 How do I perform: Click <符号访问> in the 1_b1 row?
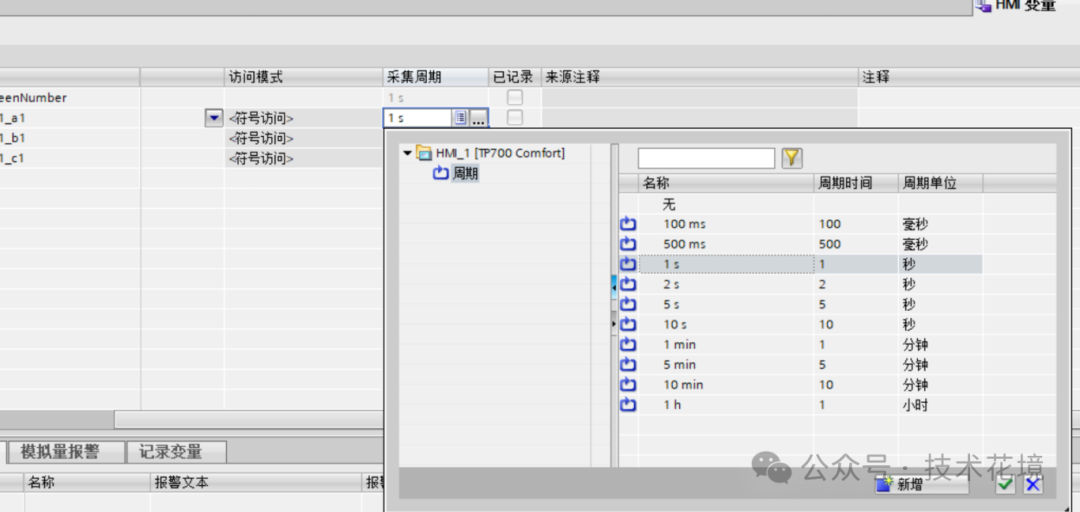click(x=262, y=138)
